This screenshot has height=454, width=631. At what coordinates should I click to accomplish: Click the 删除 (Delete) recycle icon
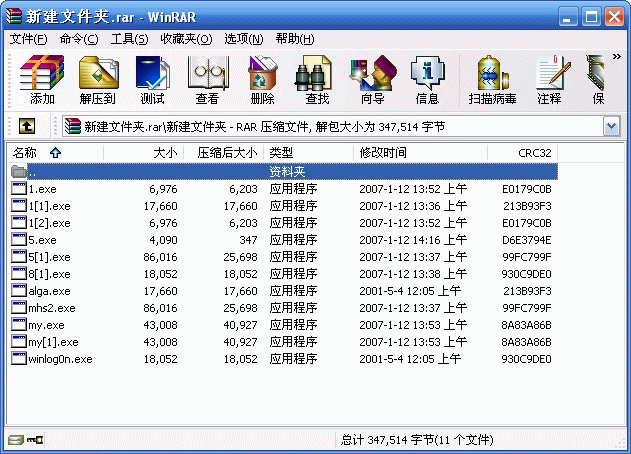pyautogui.click(x=262, y=80)
